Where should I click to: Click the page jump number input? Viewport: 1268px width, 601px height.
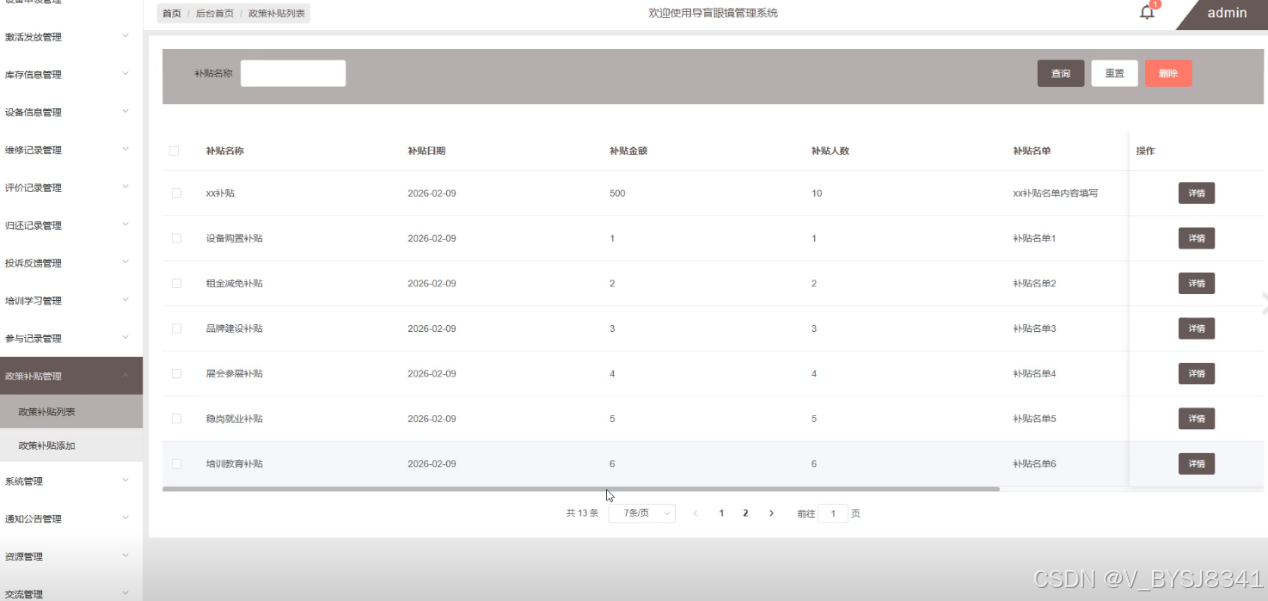click(x=832, y=513)
